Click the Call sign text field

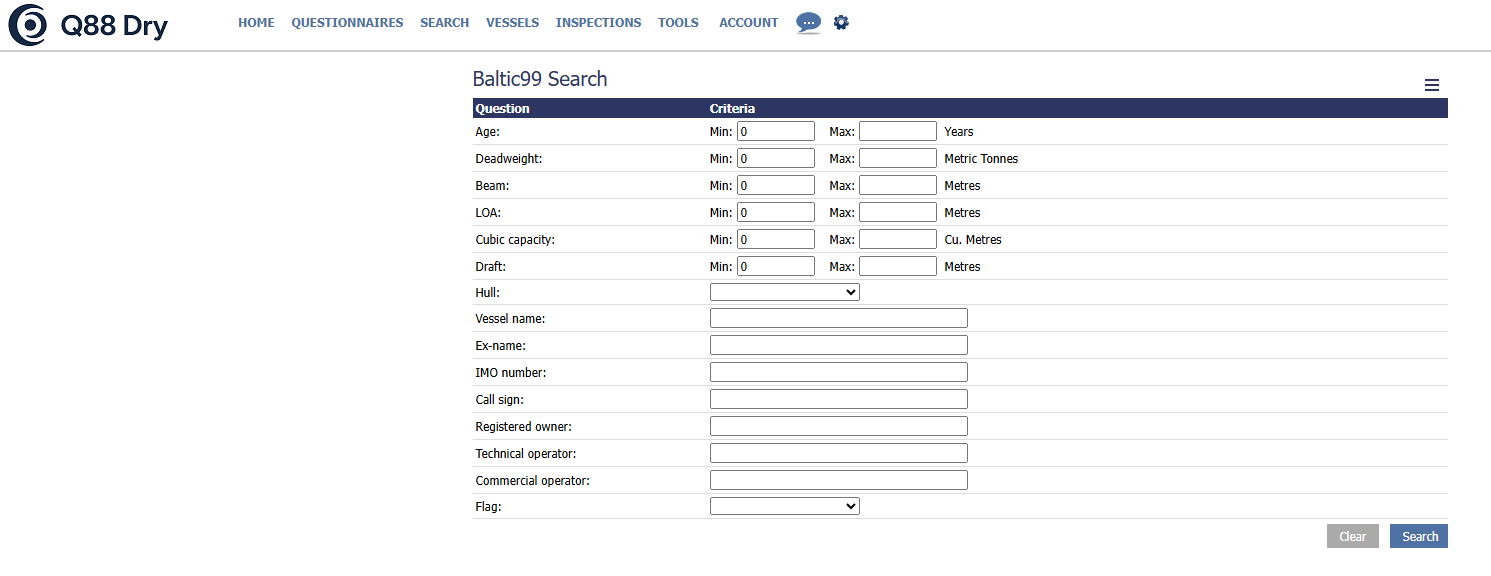click(x=838, y=399)
